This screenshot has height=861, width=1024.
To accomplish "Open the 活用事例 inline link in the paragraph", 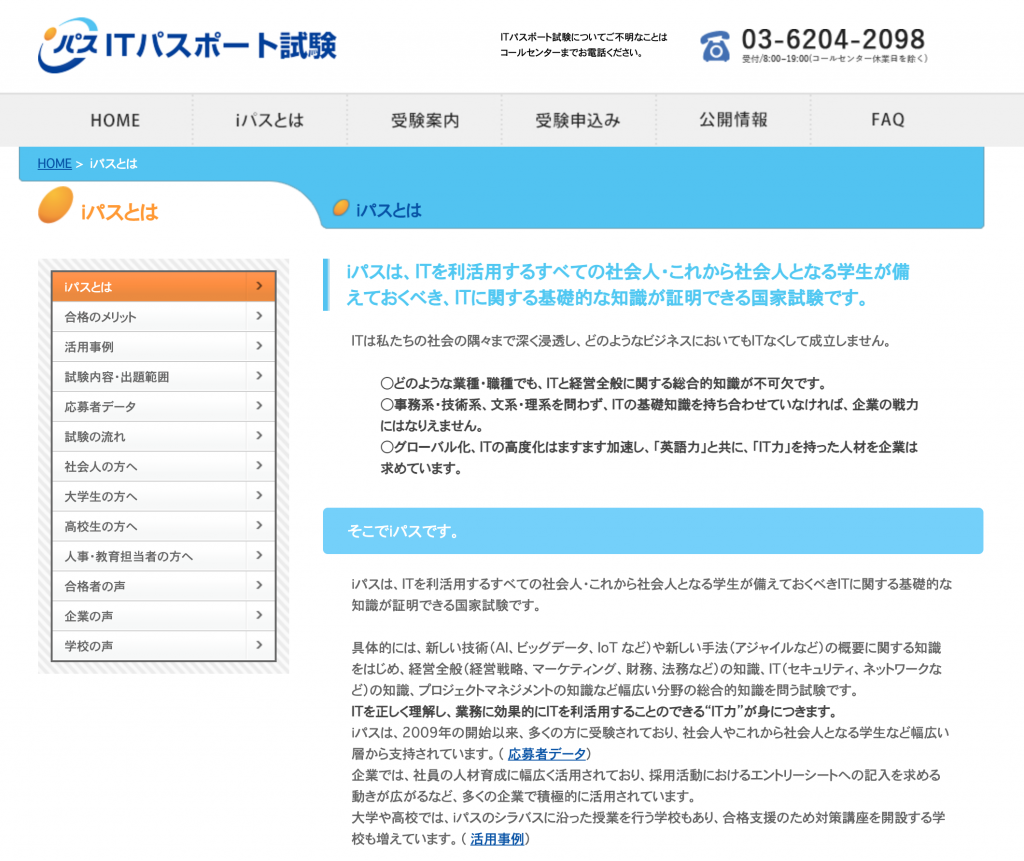I will pos(497,839).
